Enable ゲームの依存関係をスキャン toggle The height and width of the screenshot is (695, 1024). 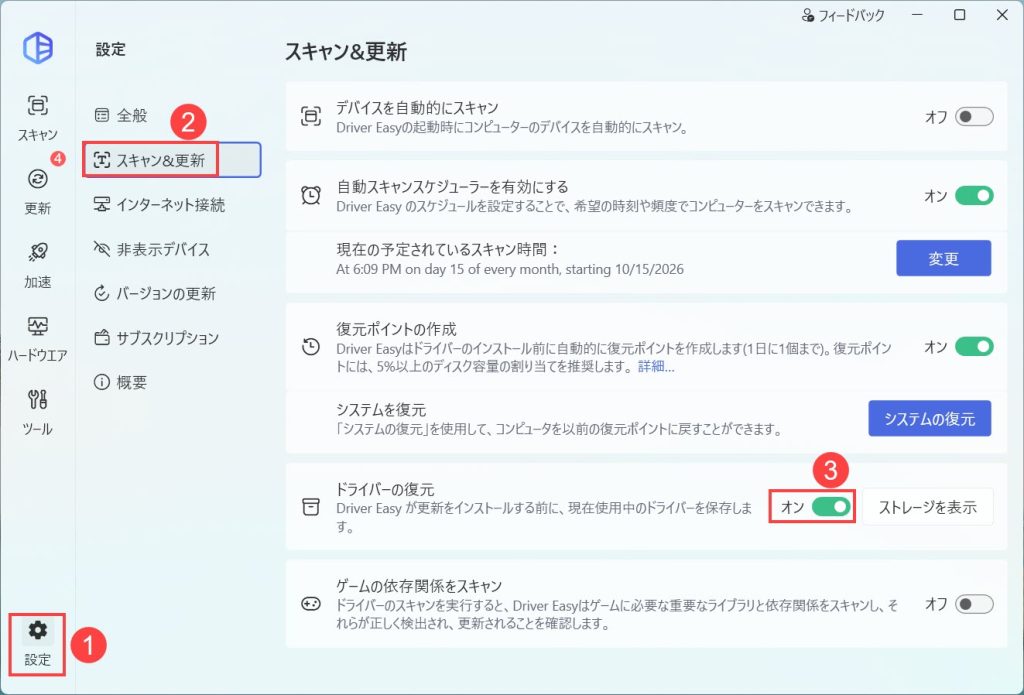coord(974,604)
